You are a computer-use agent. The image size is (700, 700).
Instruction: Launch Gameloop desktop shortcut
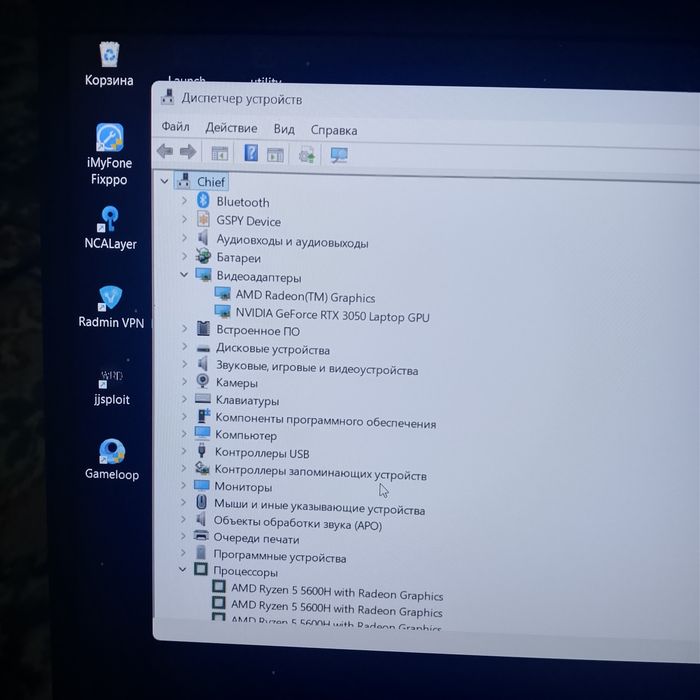[x=112, y=459]
